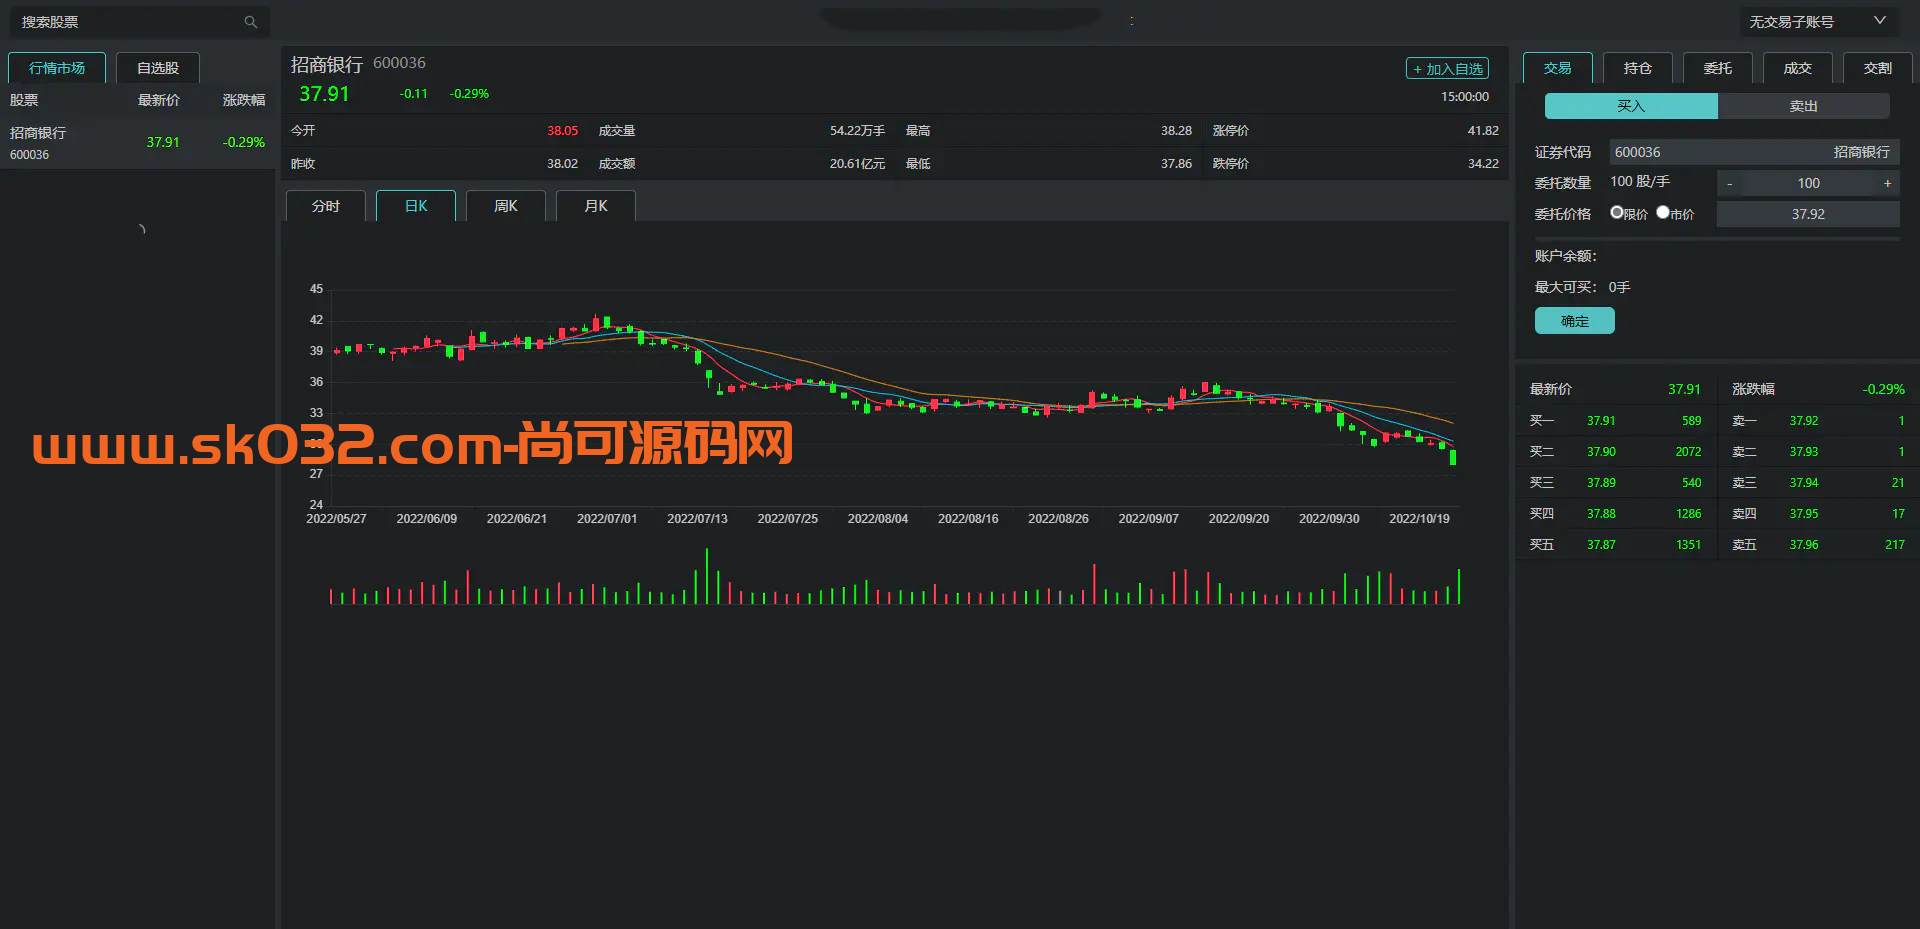Click the quantity field showing 100
Screen dimensions: 1920x929
1808,183
